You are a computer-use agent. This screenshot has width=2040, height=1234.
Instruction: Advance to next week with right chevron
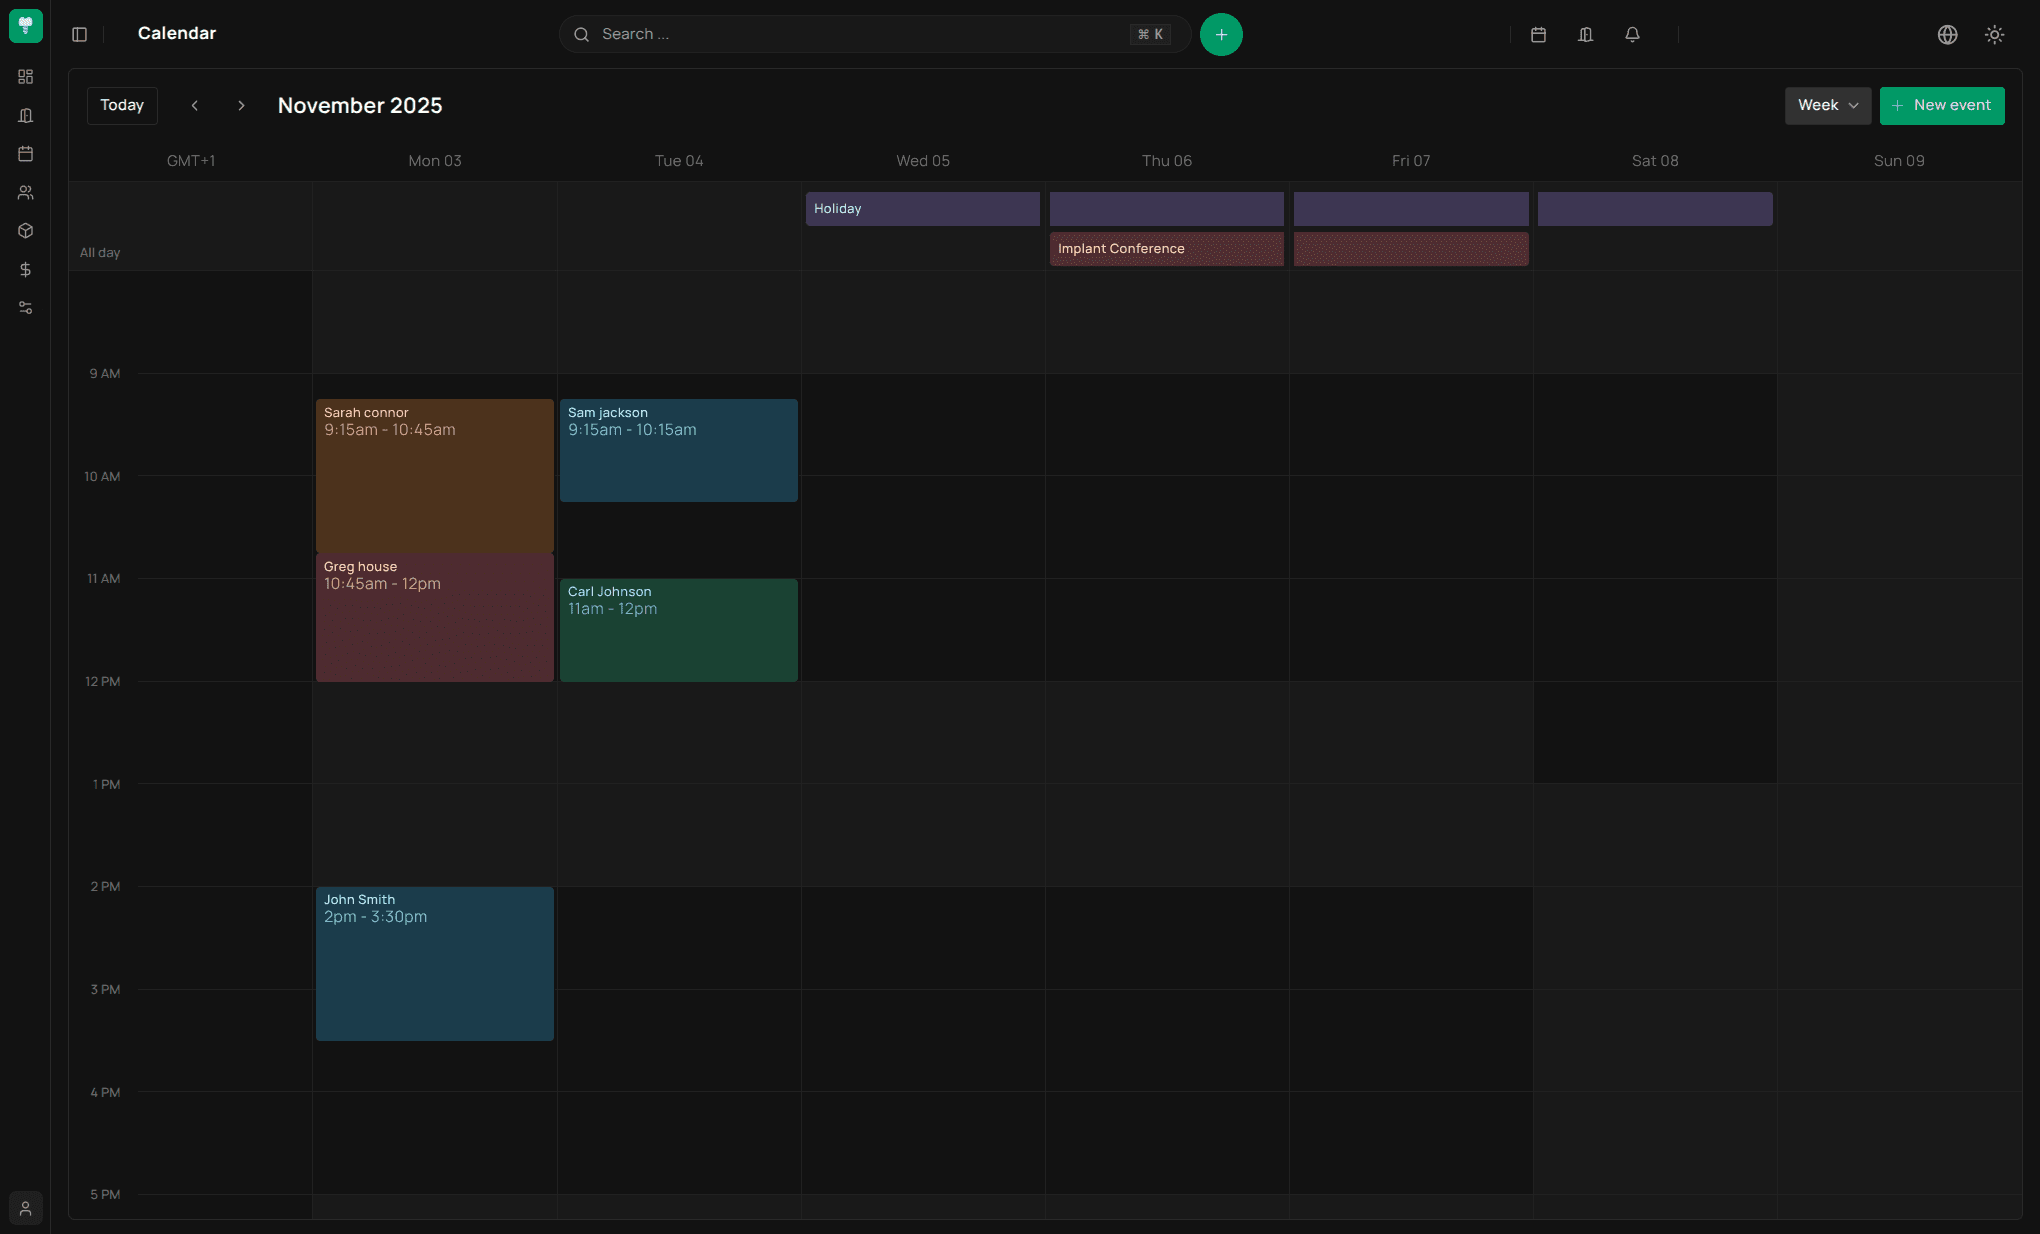(x=241, y=105)
